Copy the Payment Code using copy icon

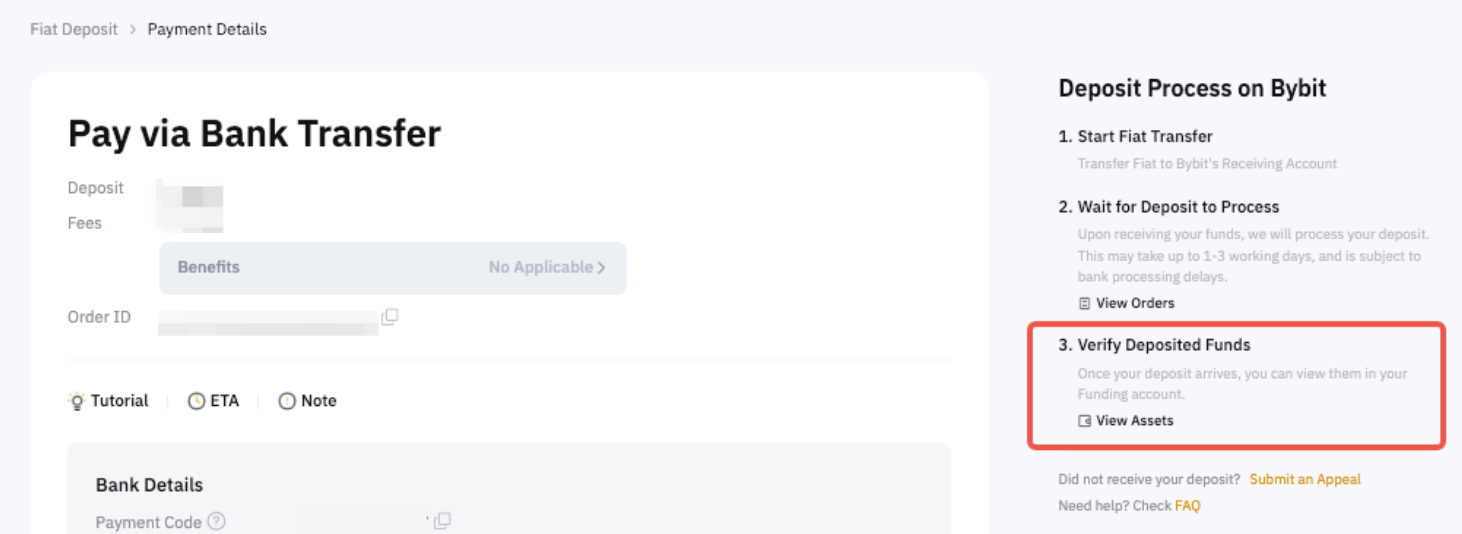(x=443, y=521)
